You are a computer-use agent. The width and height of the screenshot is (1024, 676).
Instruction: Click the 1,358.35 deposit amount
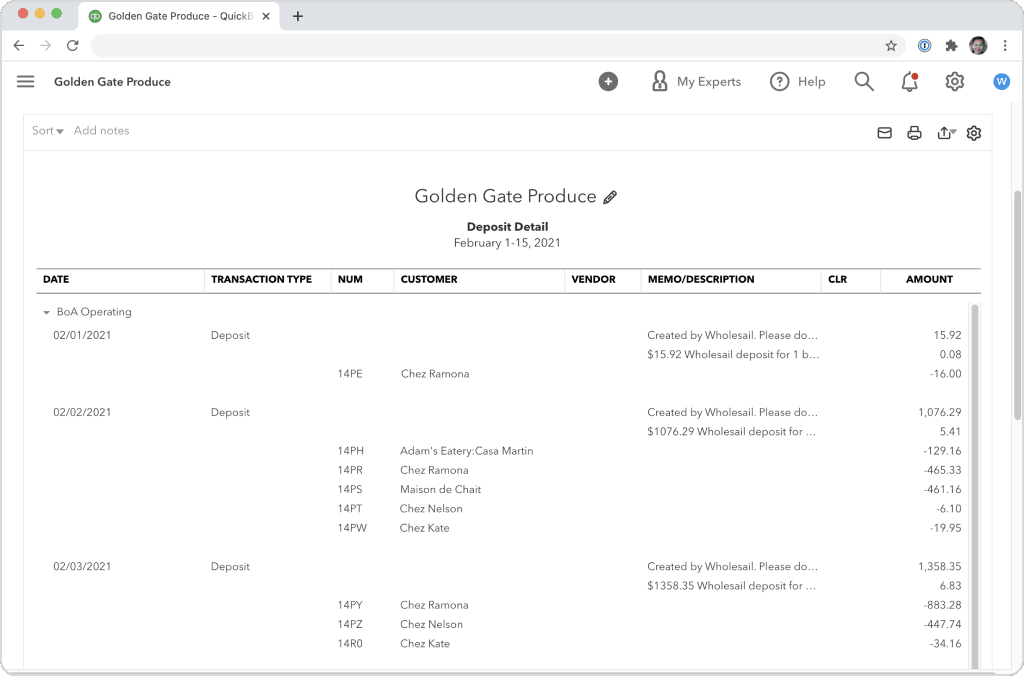939,567
